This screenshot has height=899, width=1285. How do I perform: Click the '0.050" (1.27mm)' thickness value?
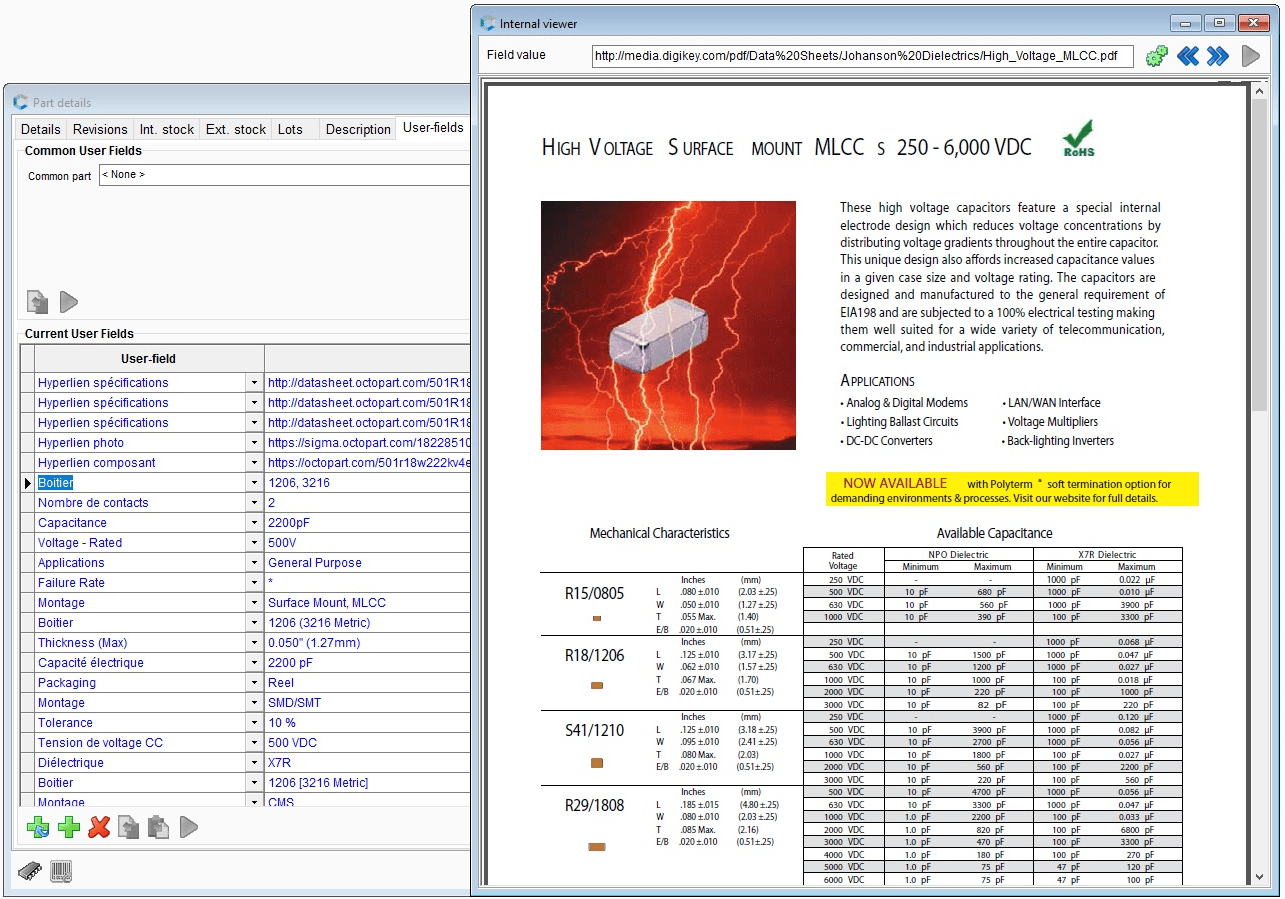coord(368,643)
